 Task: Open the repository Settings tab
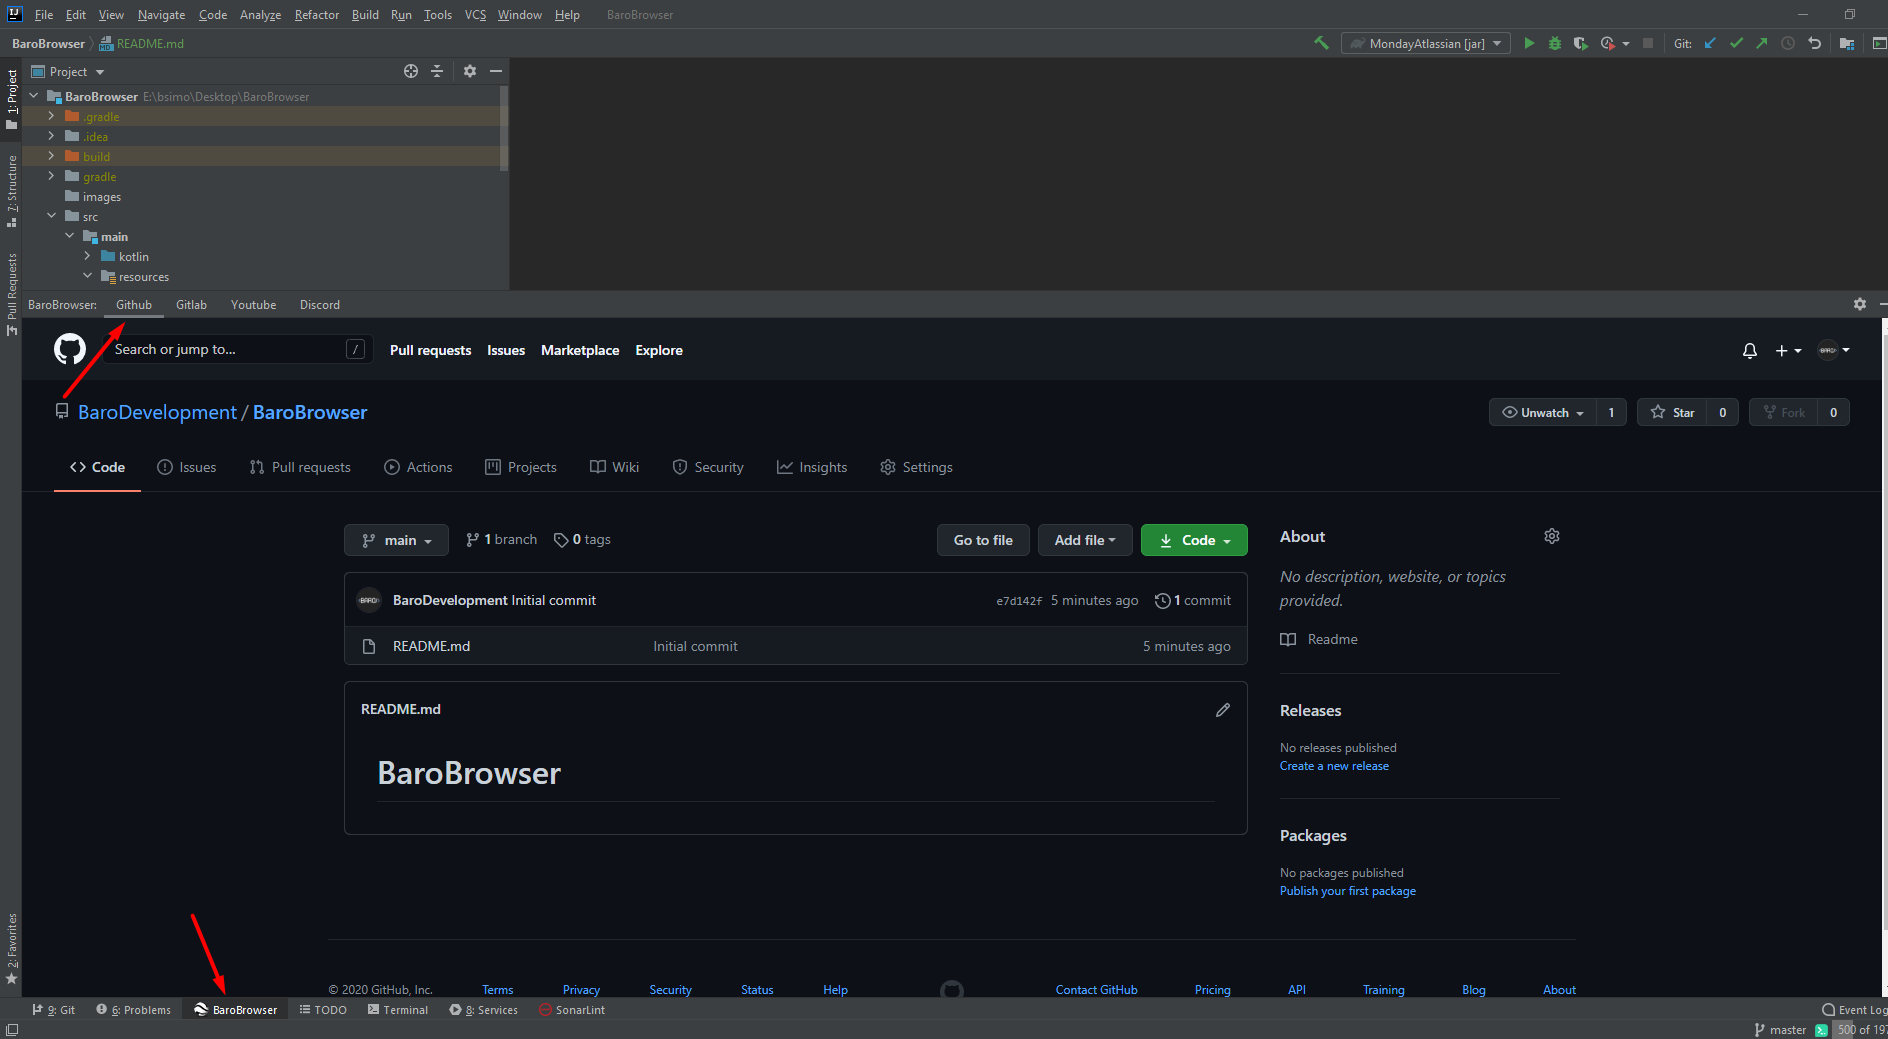pyautogui.click(x=917, y=467)
